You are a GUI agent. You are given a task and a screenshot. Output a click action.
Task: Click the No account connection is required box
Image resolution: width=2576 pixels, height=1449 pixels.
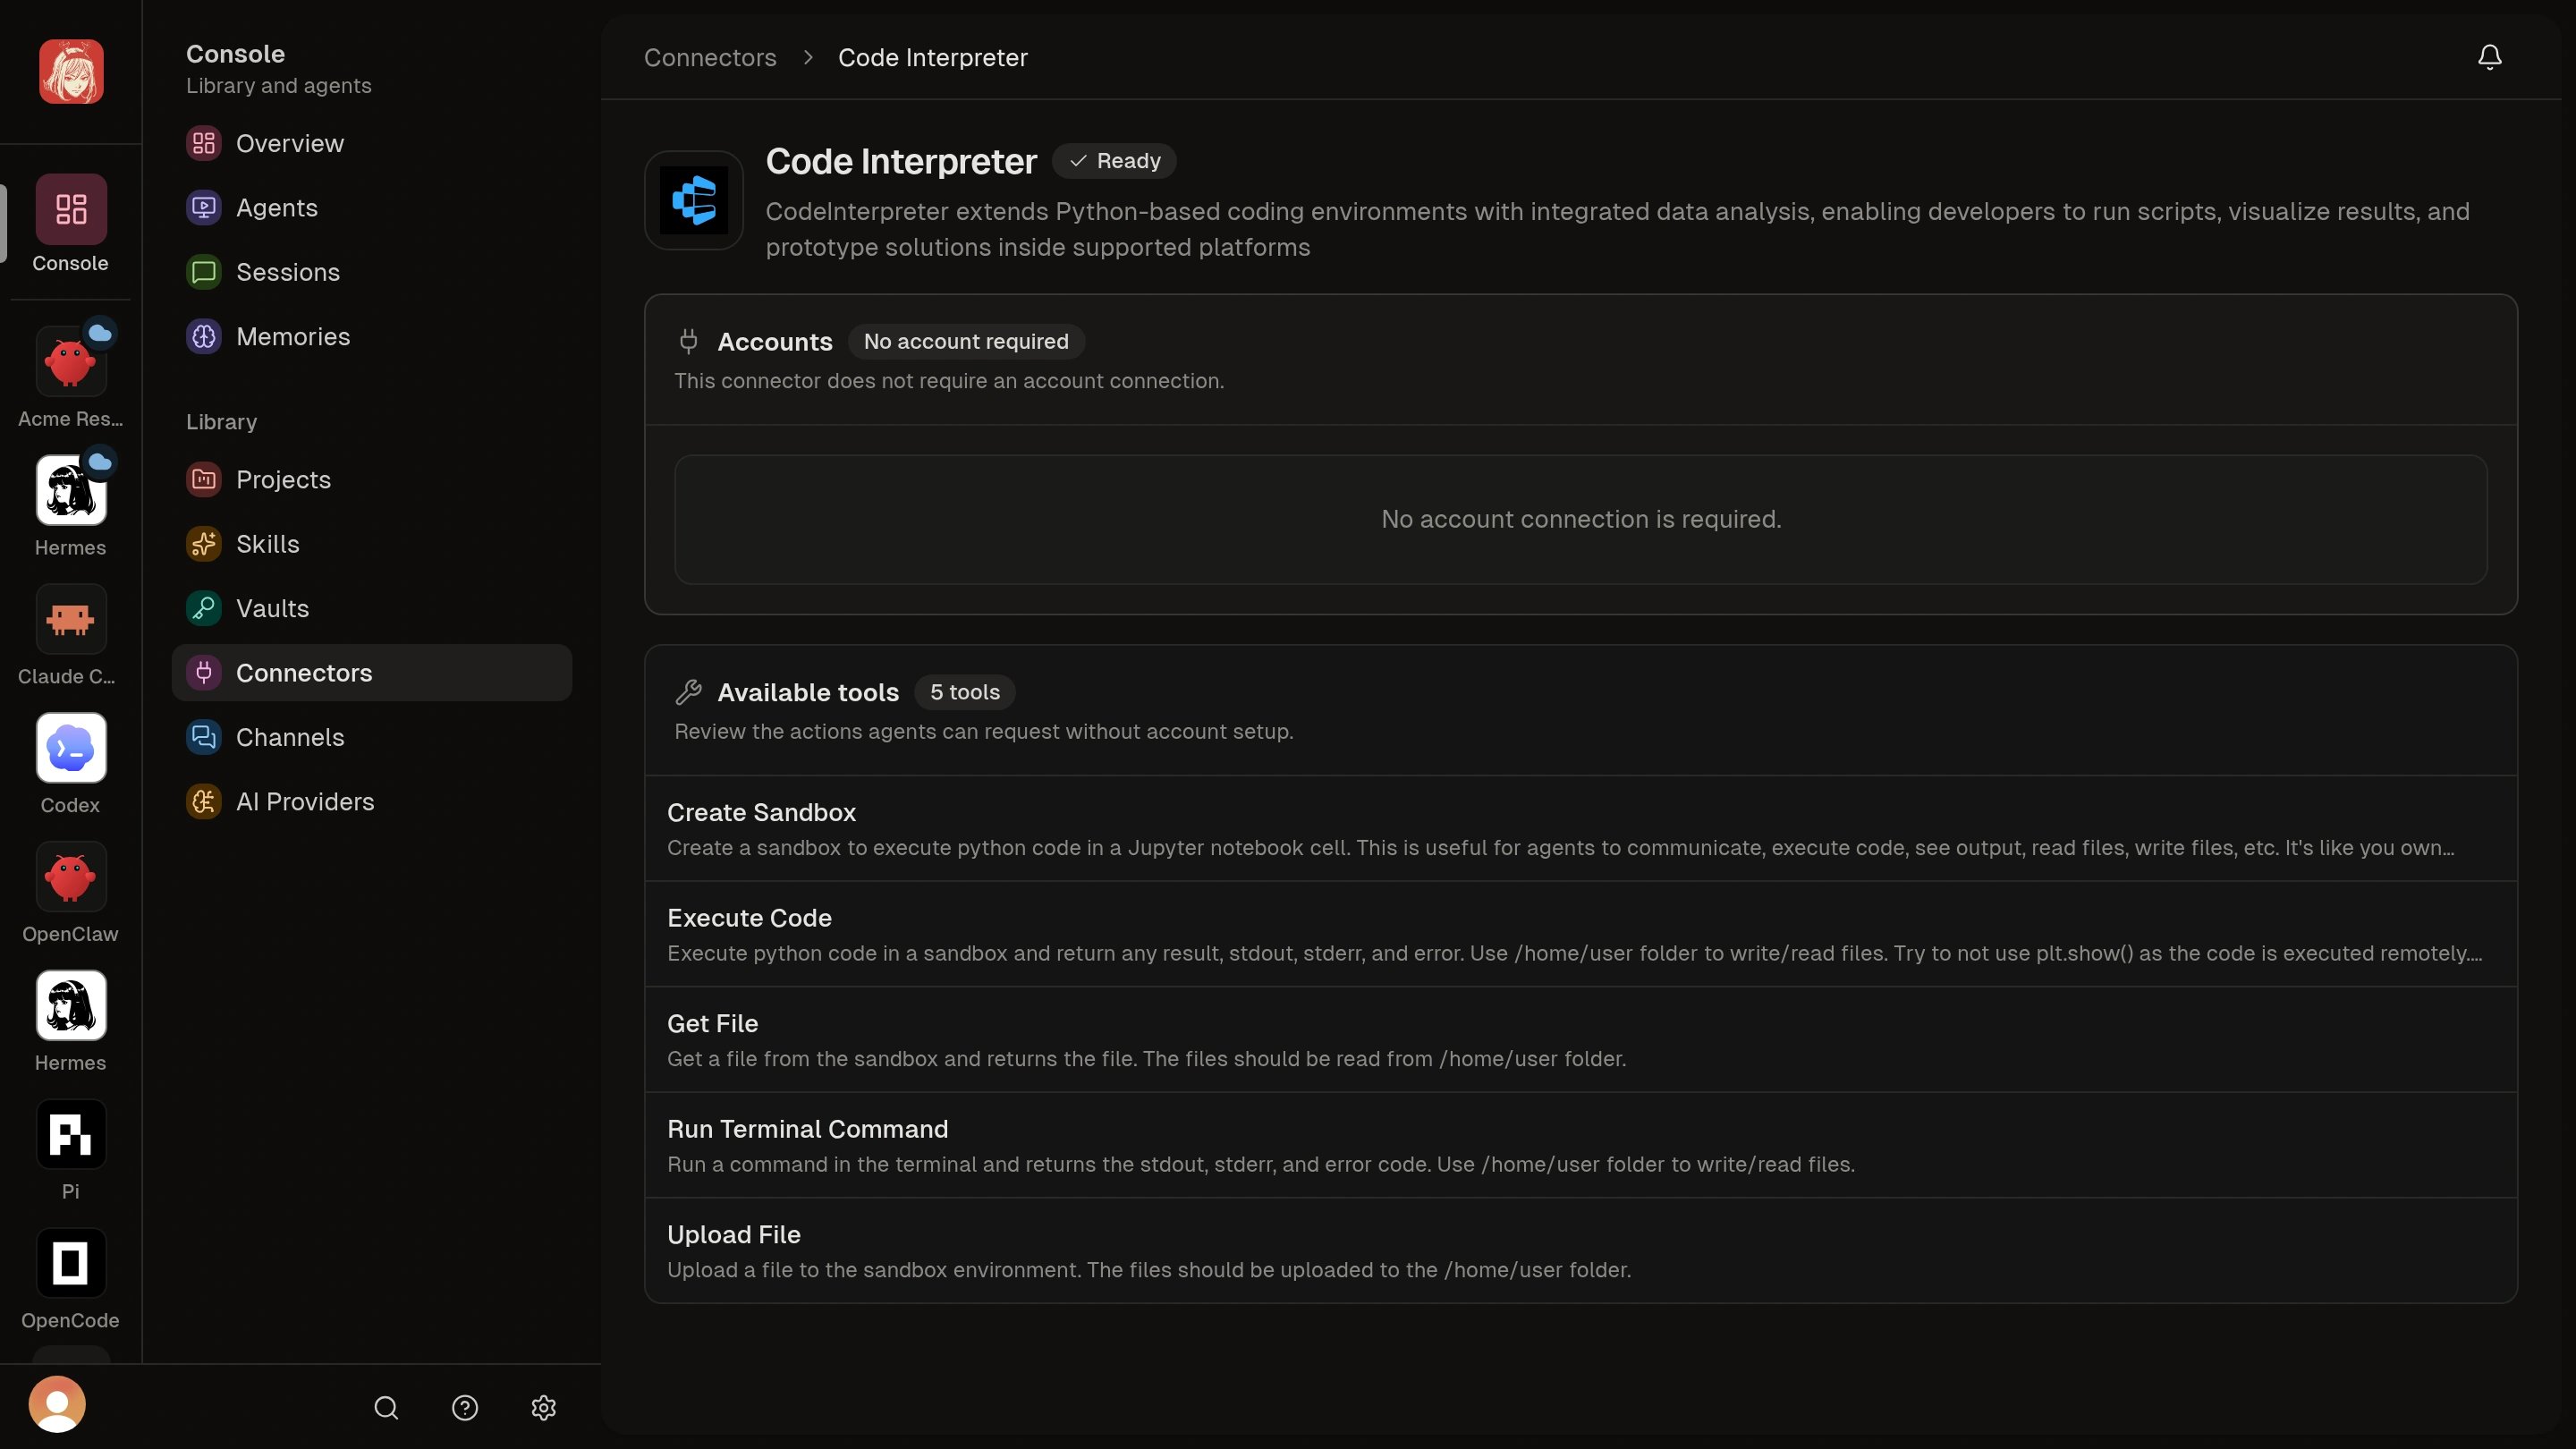(x=1581, y=519)
